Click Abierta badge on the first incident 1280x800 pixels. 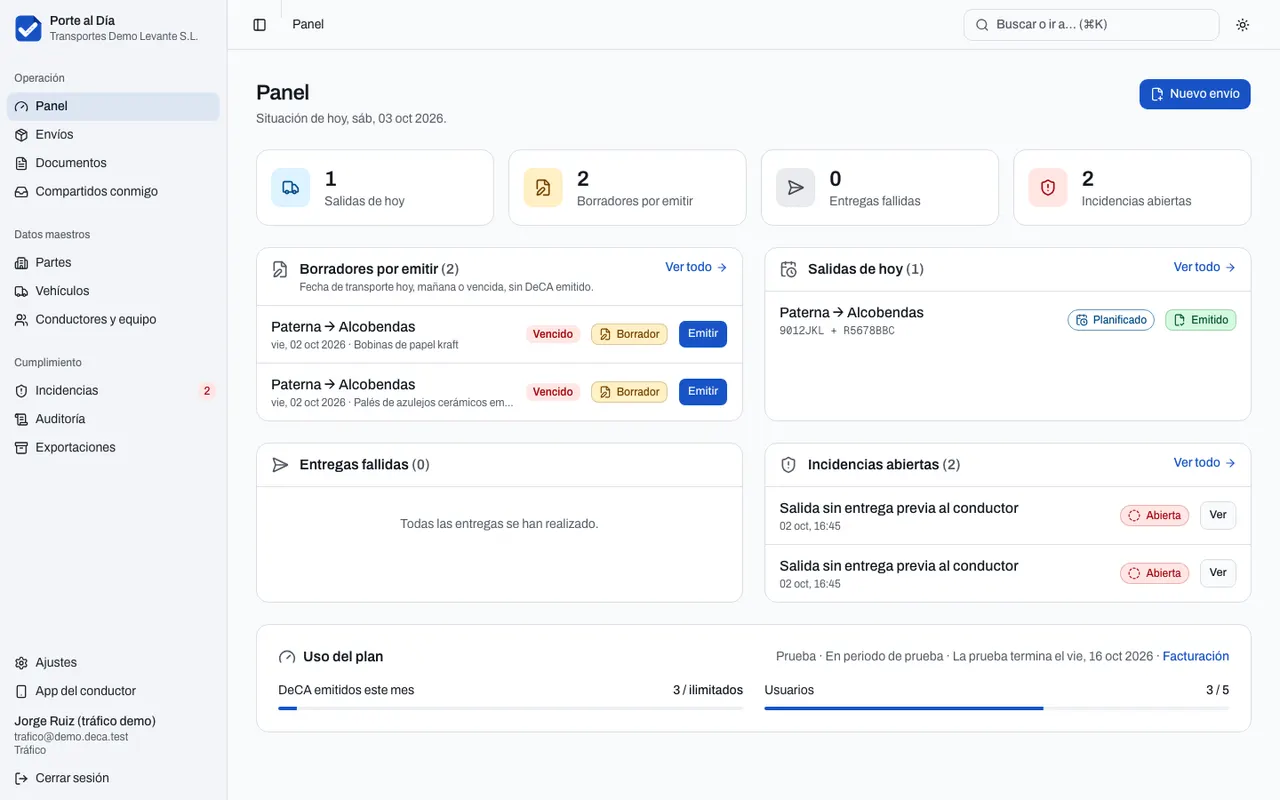(x=1155, y=516)
